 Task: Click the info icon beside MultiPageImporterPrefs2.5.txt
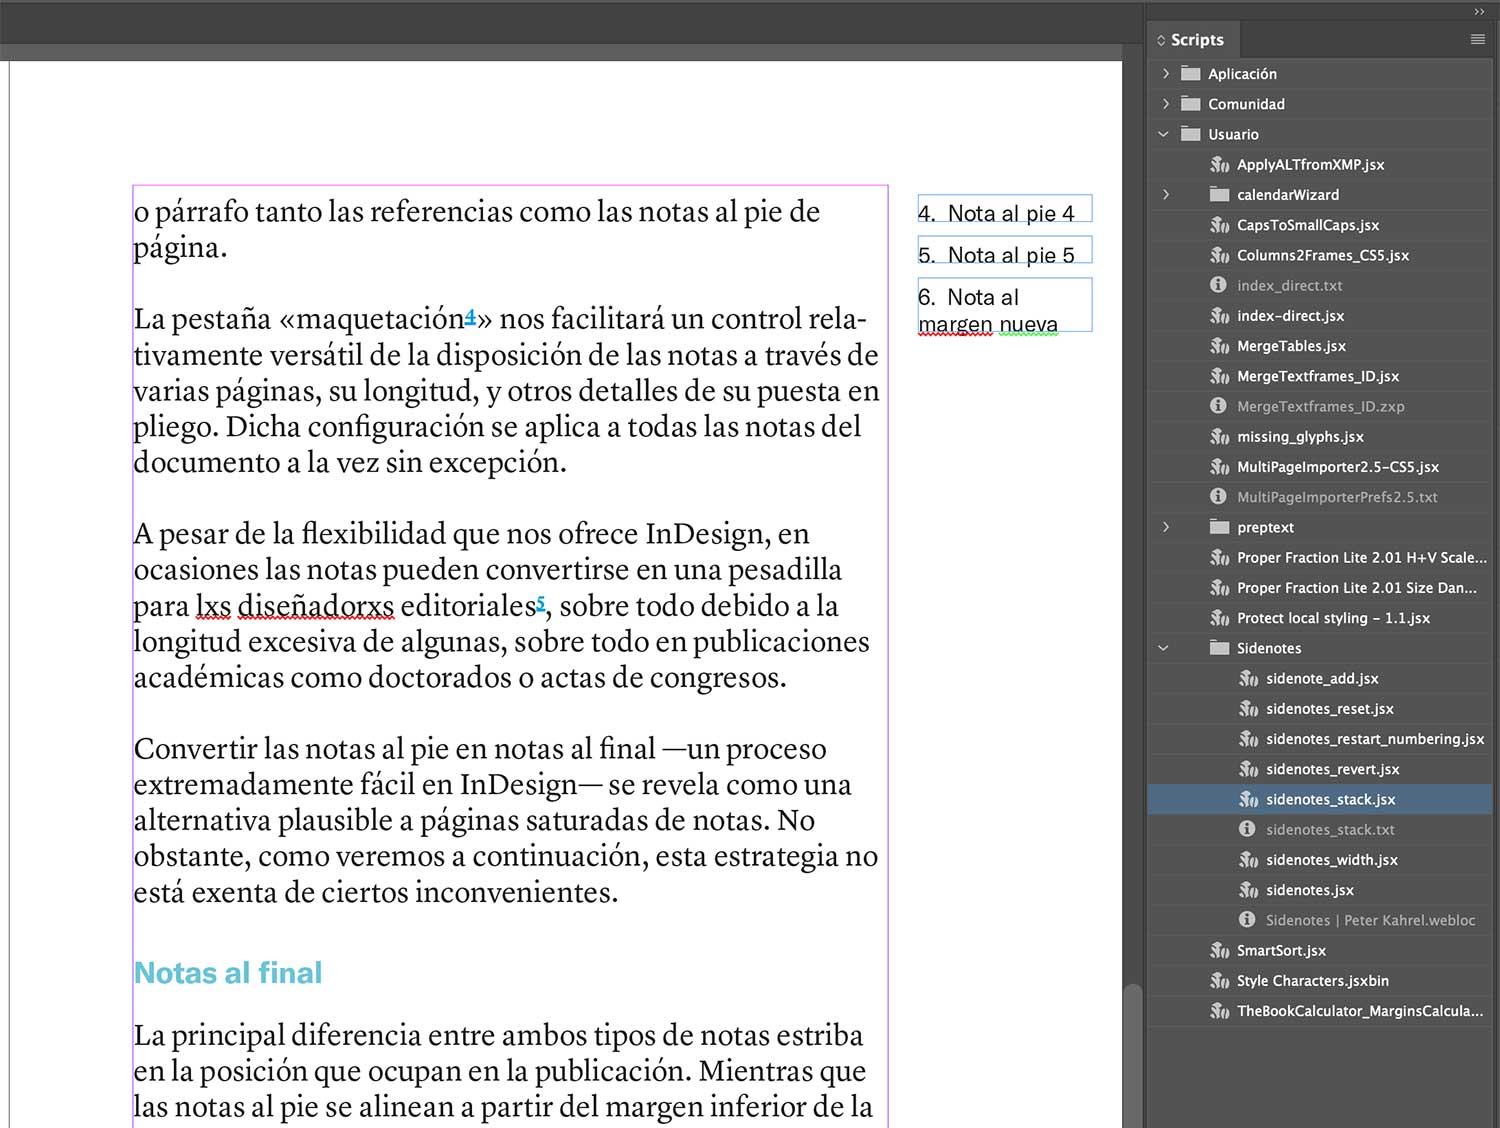pyautogui.click(x=1218, y=496)
